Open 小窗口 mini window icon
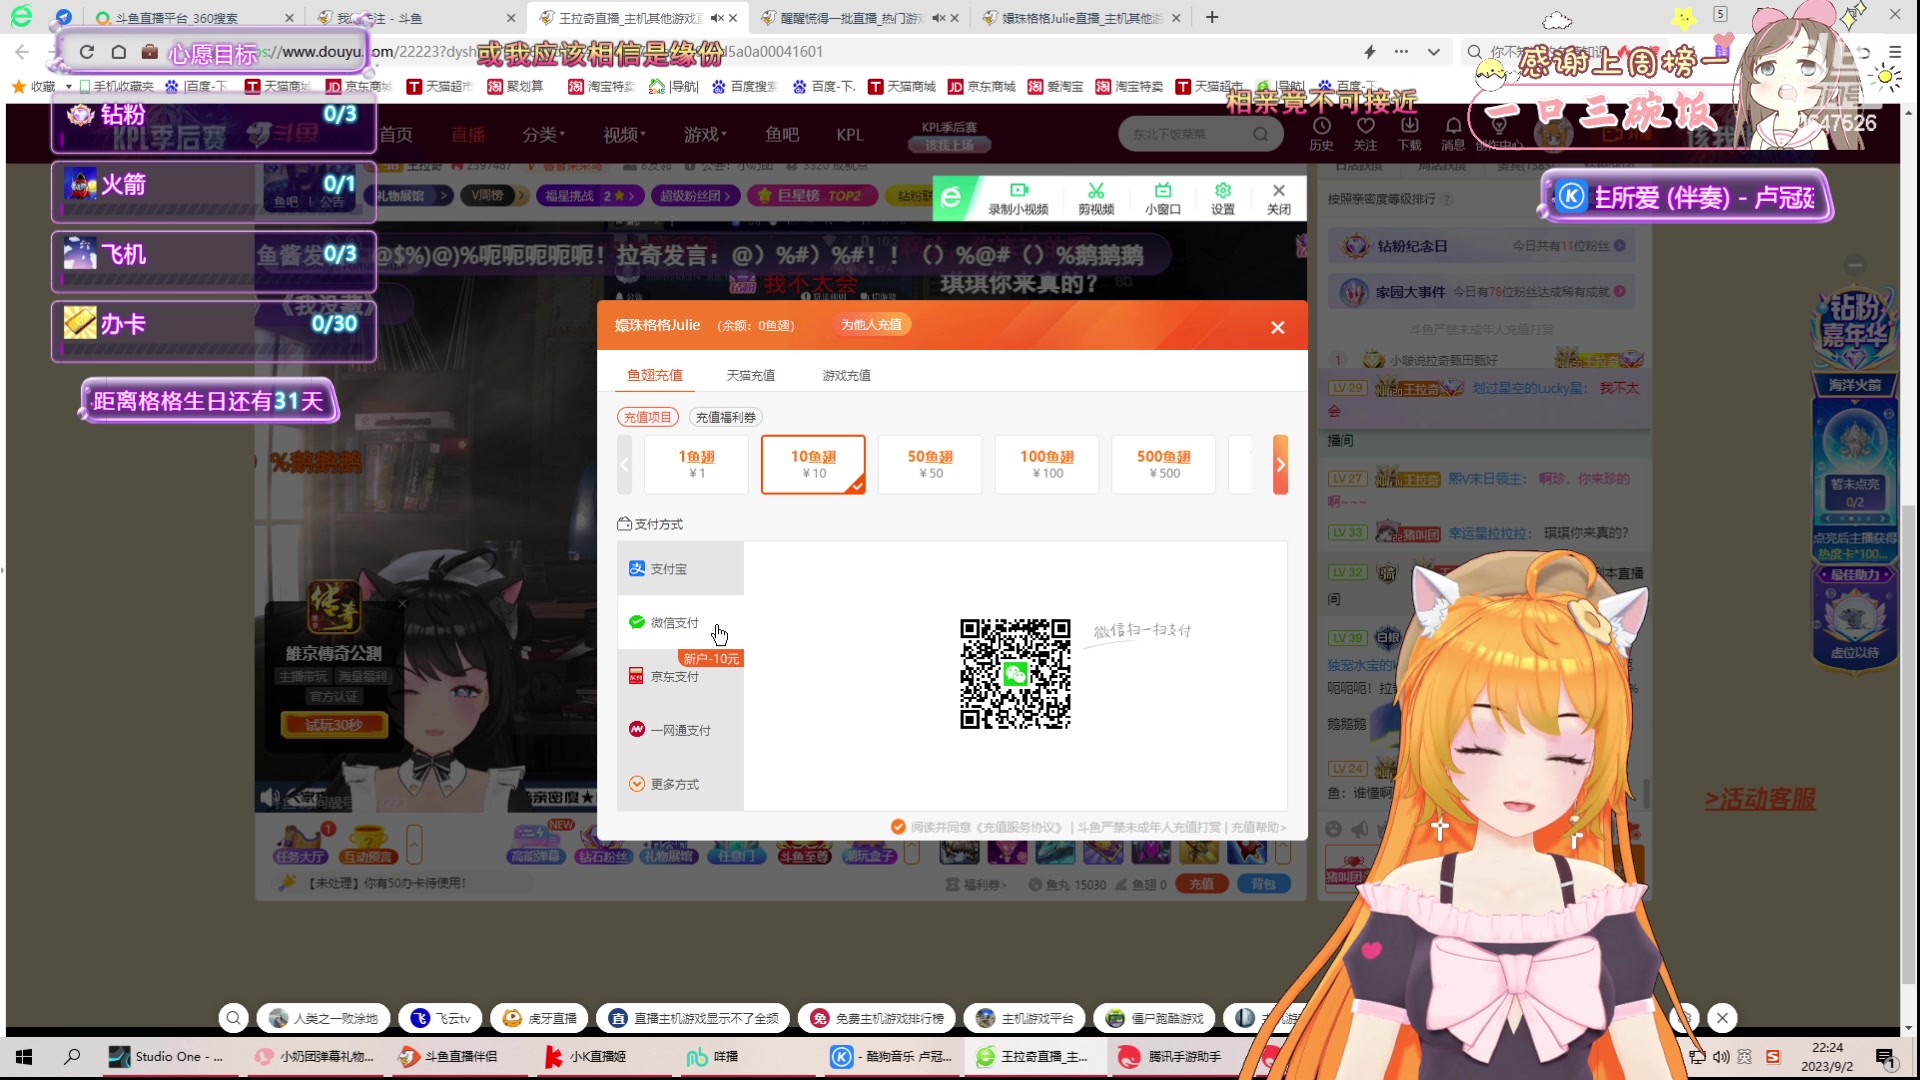1920x1080 pixels. point(1162,198)
